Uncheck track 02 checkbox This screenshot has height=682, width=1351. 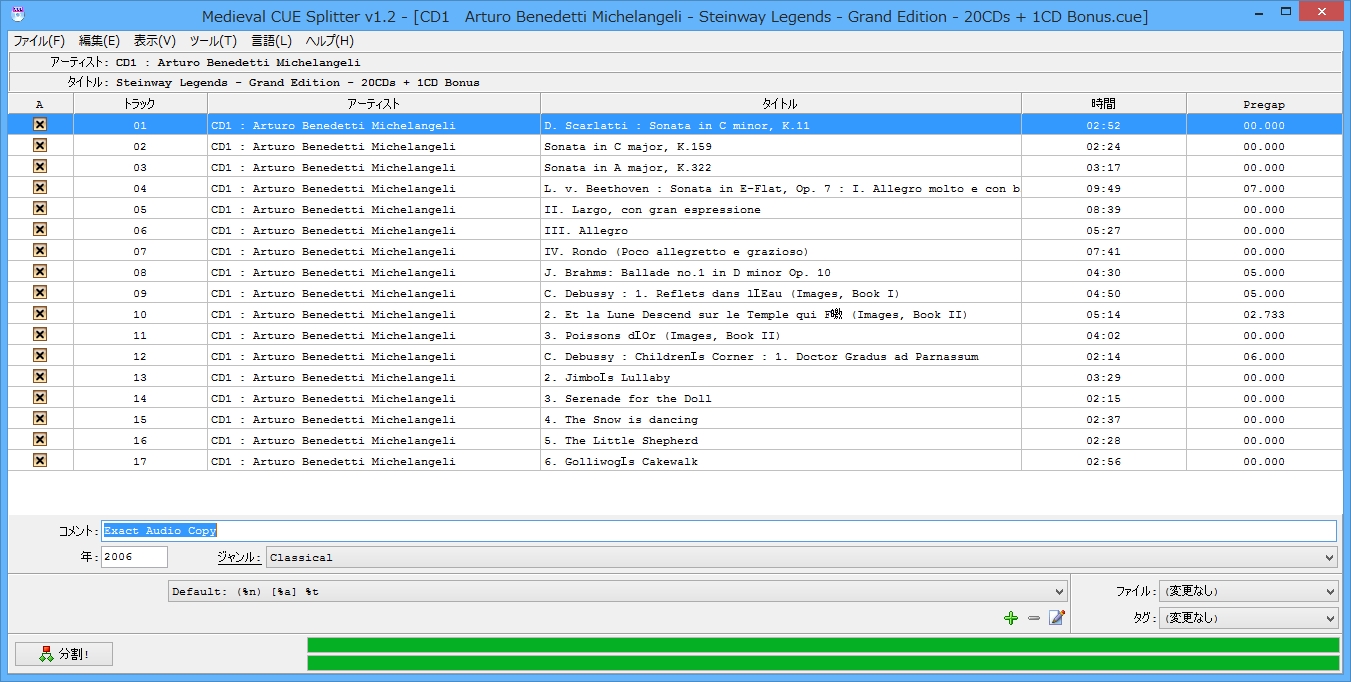click(x=40, y=146)
